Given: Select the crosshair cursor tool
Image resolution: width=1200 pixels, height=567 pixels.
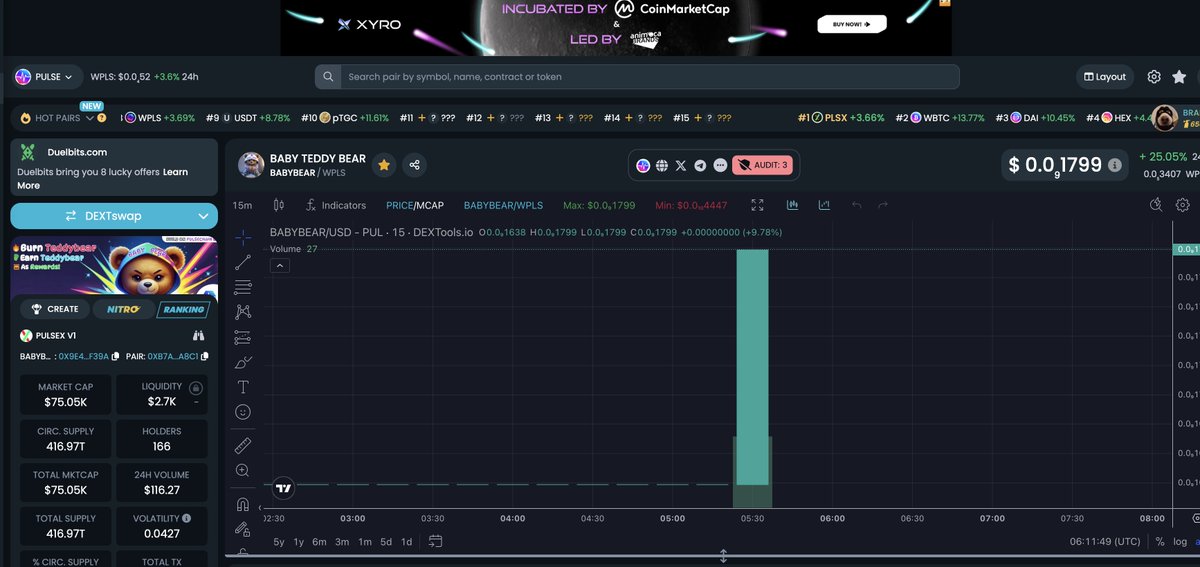Looking at the screenshot, I should click(243, 238).
